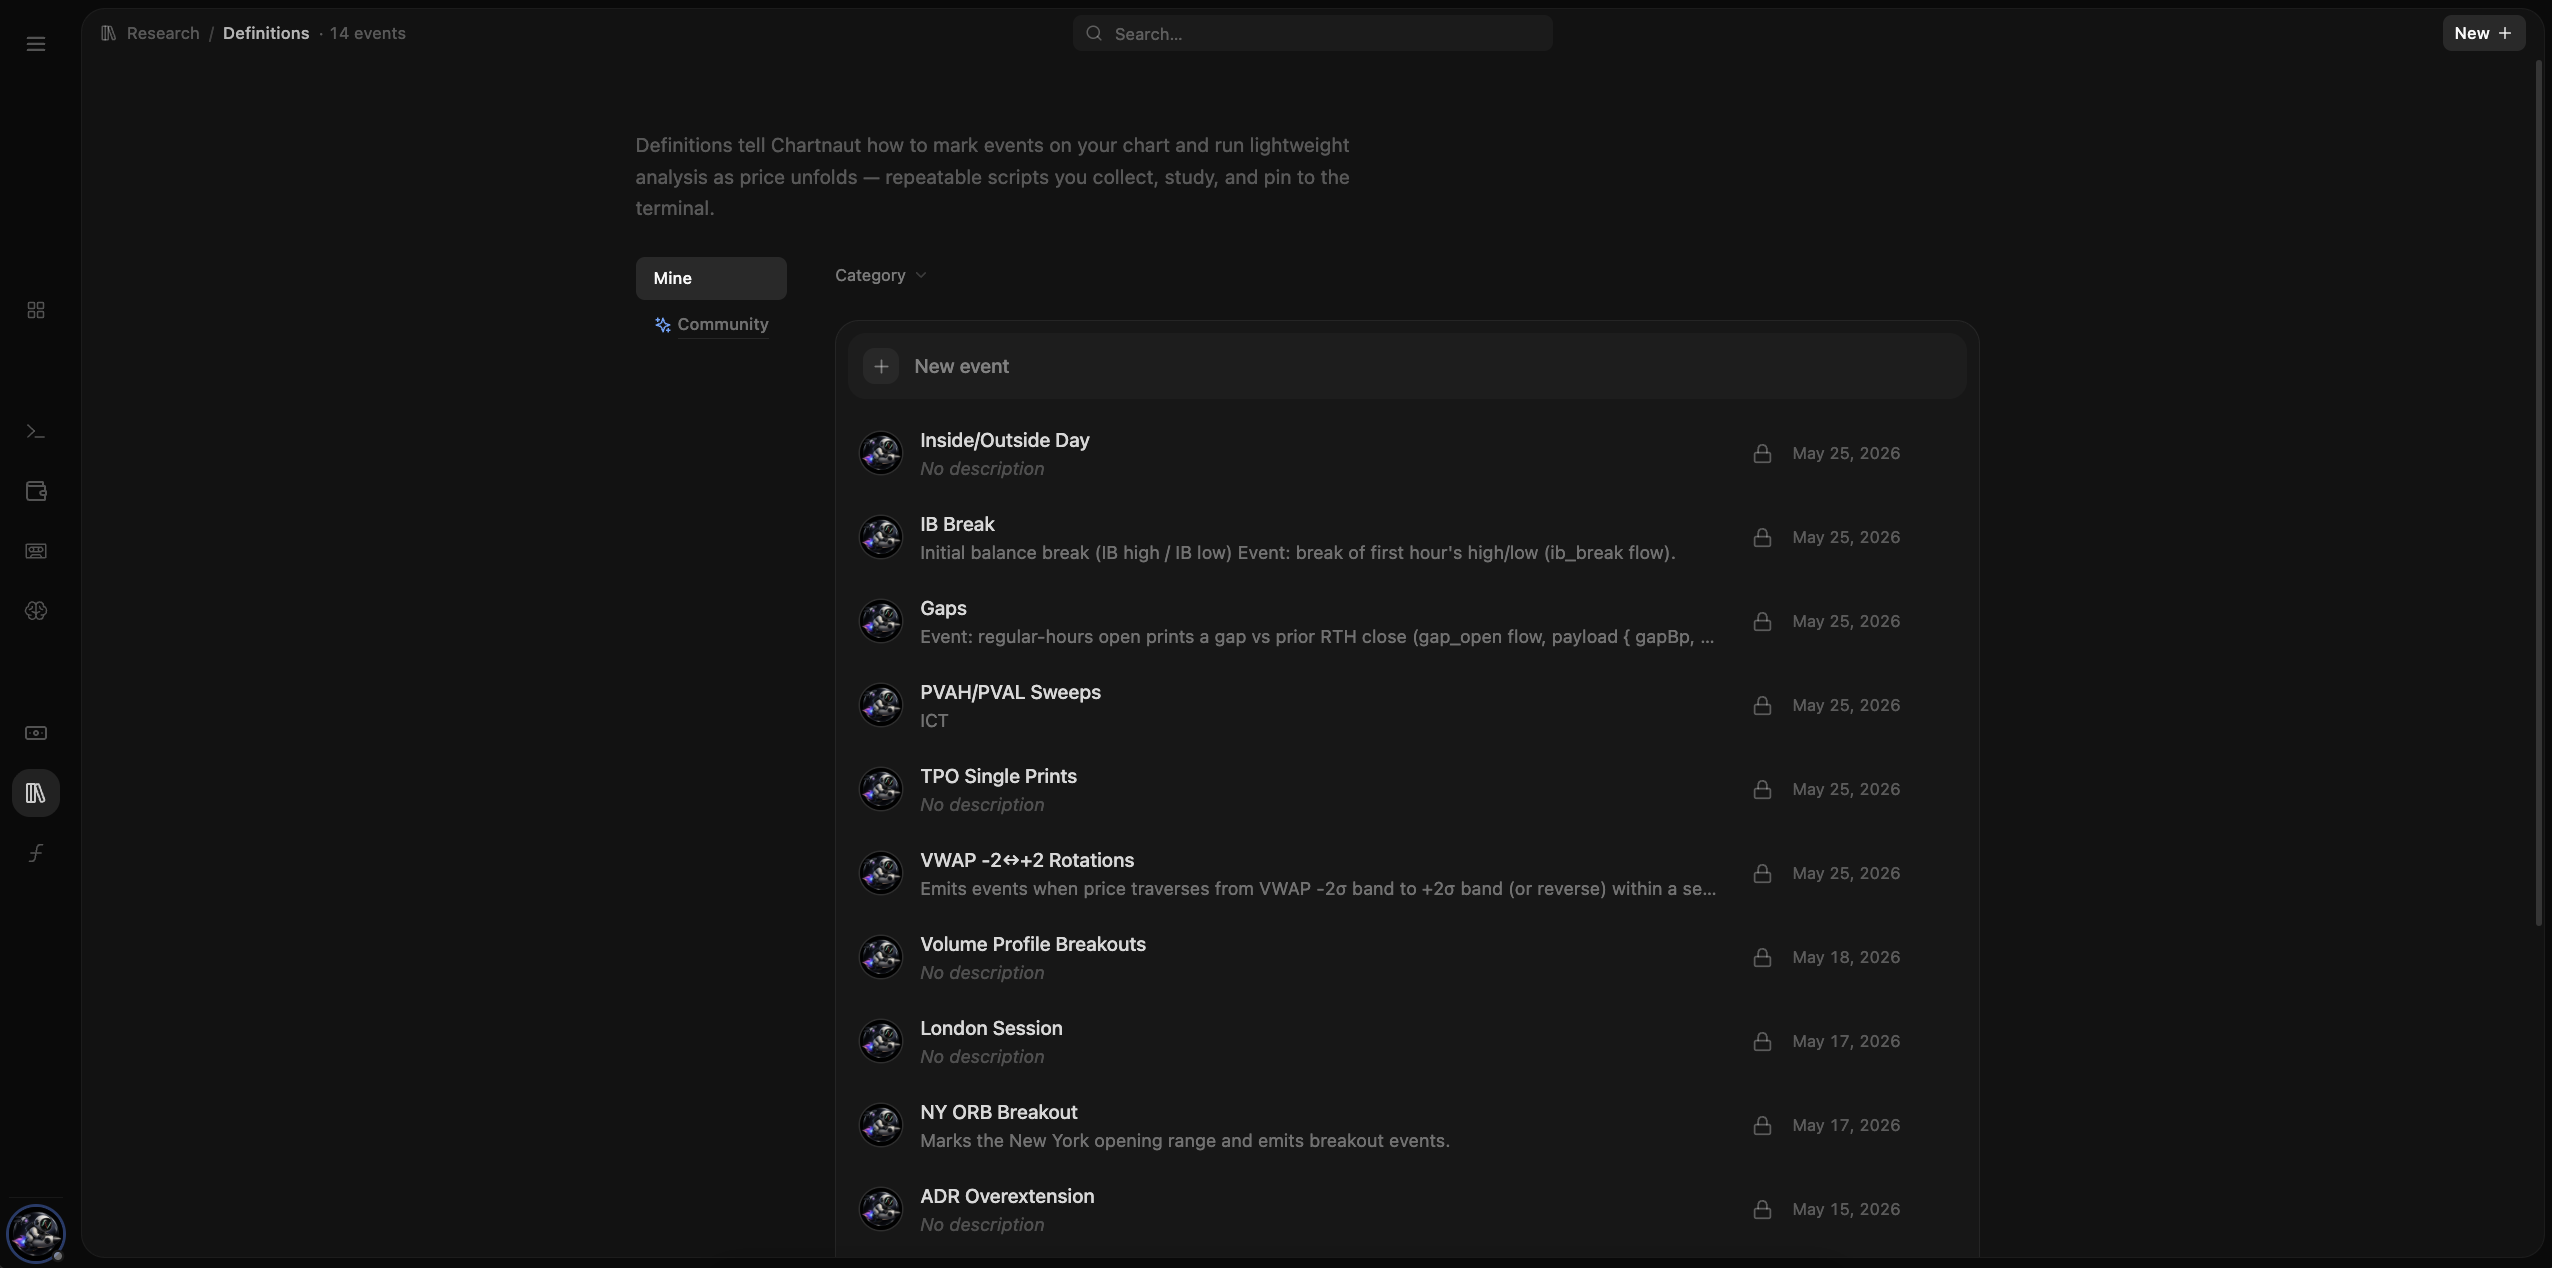
Task: Open the IB Break event row
Action: point(1407,538)
